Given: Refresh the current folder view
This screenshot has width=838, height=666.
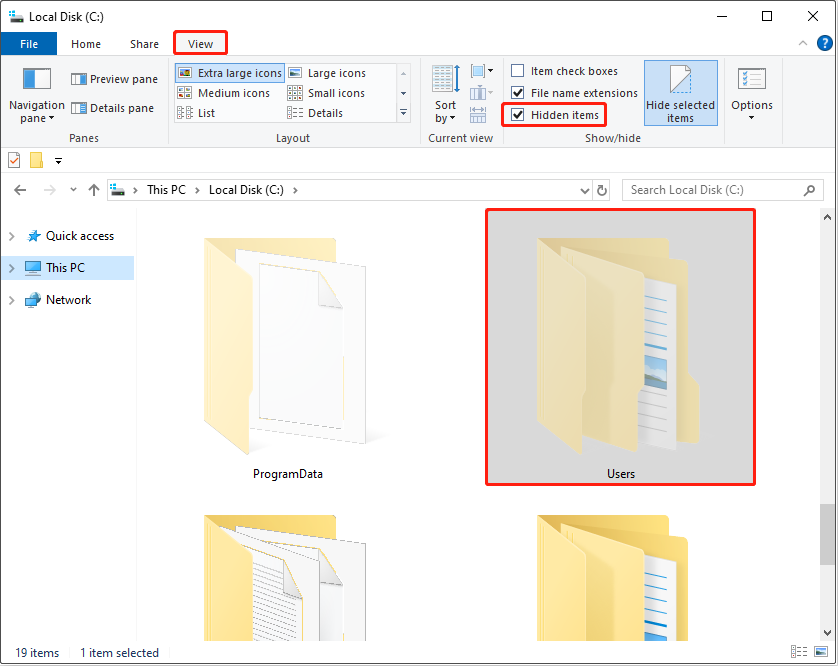Looking at the screenshot, I should [x=600, y=190].
